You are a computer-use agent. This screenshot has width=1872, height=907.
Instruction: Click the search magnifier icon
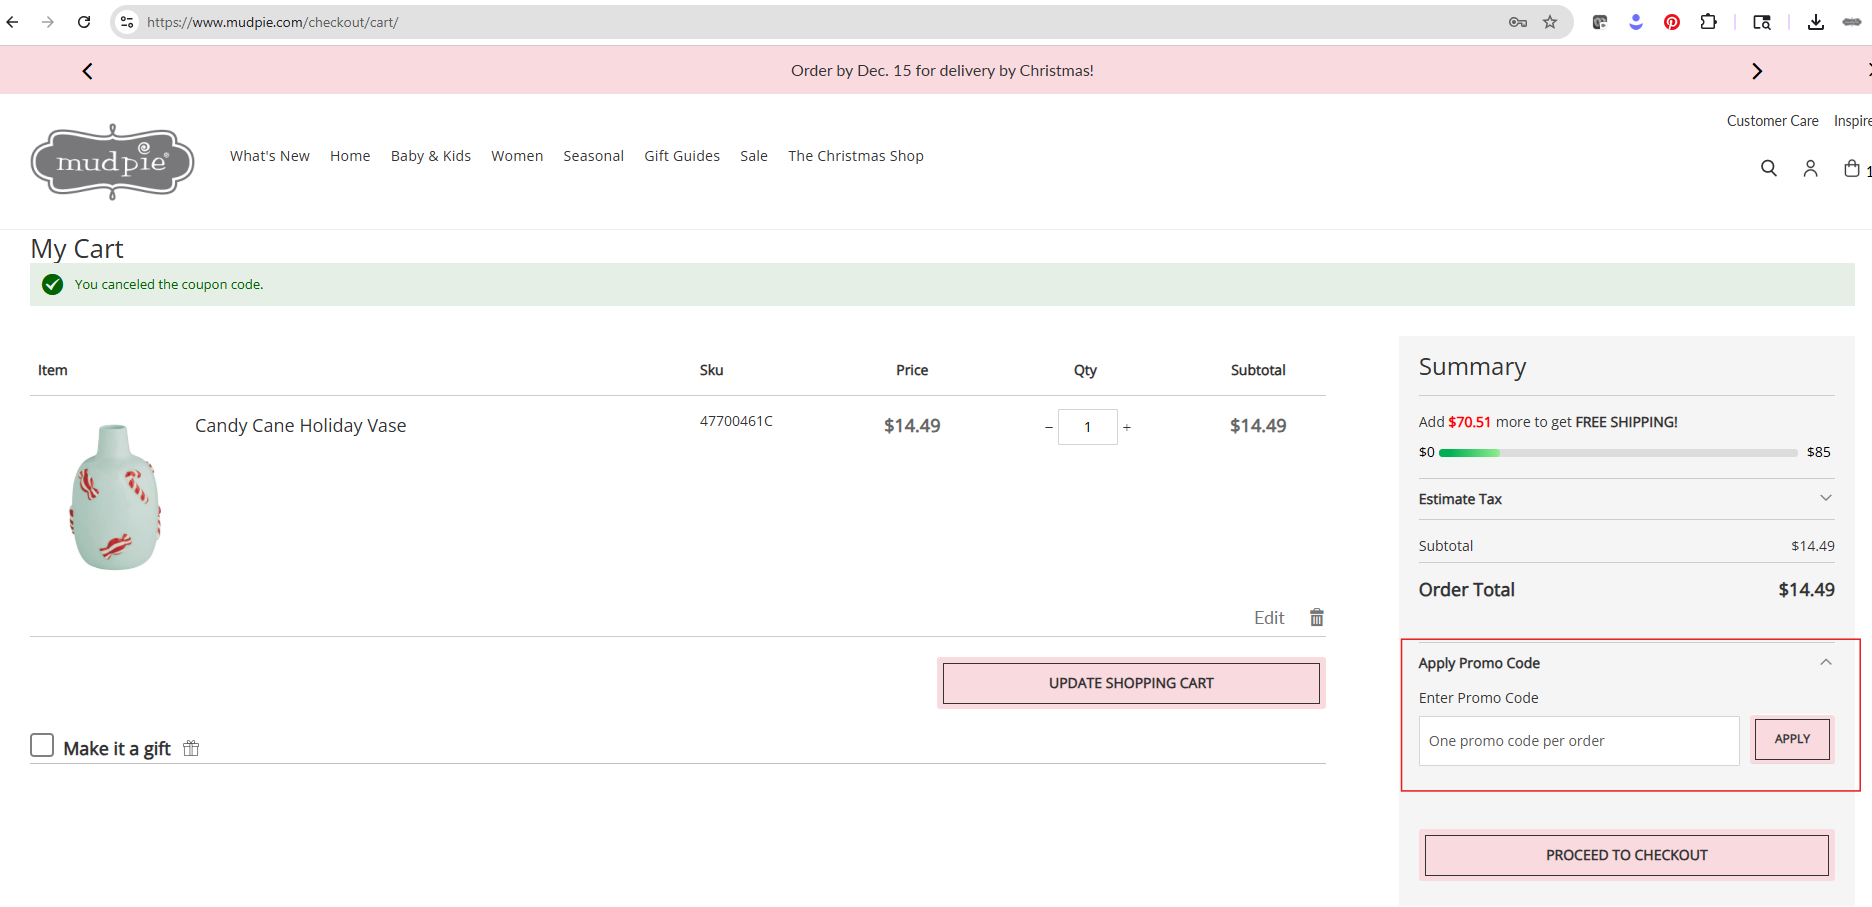click(1768, 168)
